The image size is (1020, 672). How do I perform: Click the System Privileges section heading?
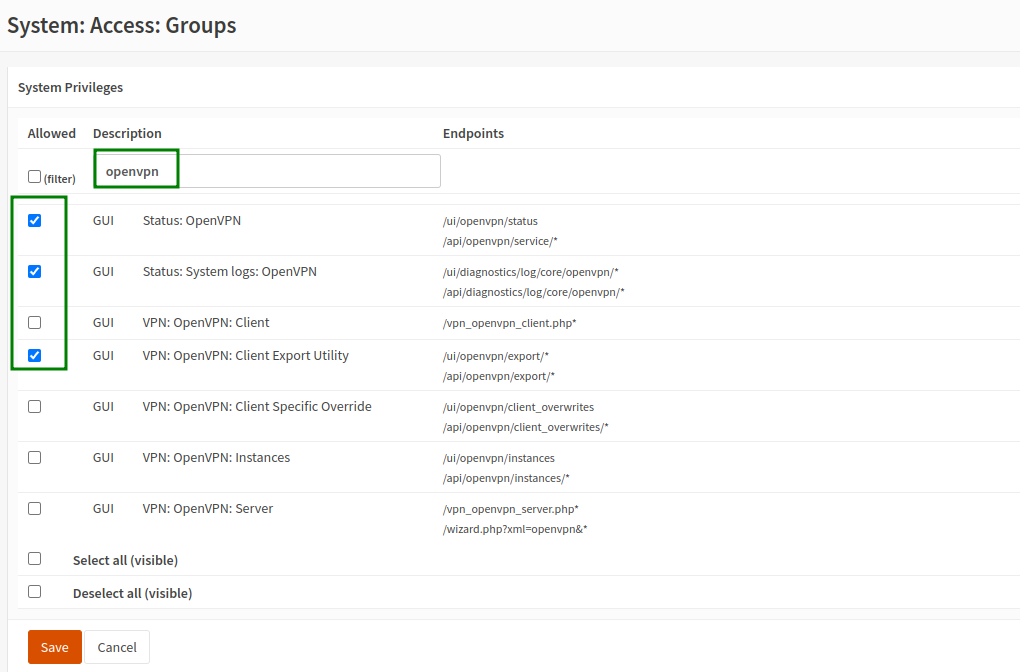coord(70,87)
